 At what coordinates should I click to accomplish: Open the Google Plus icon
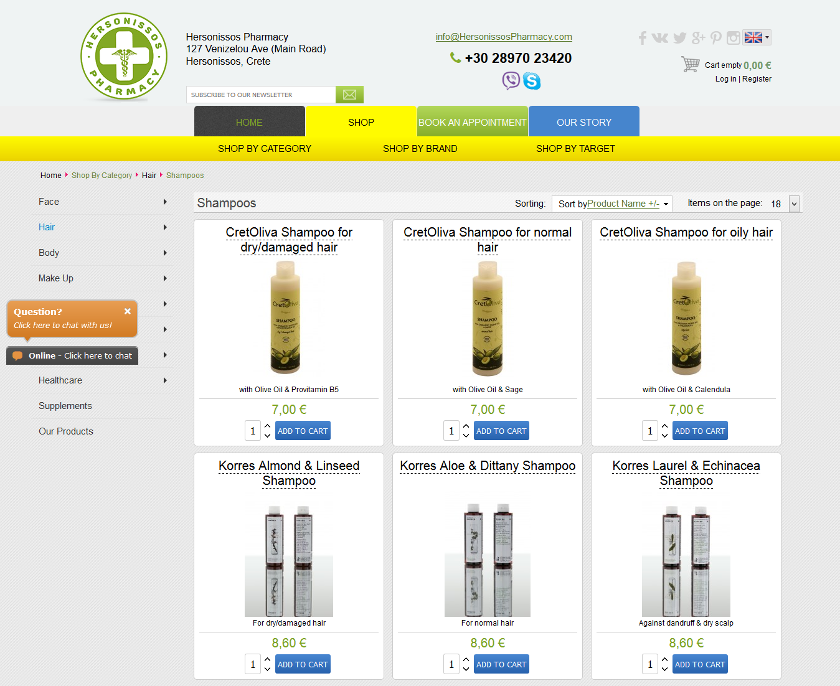coord(698,37)
